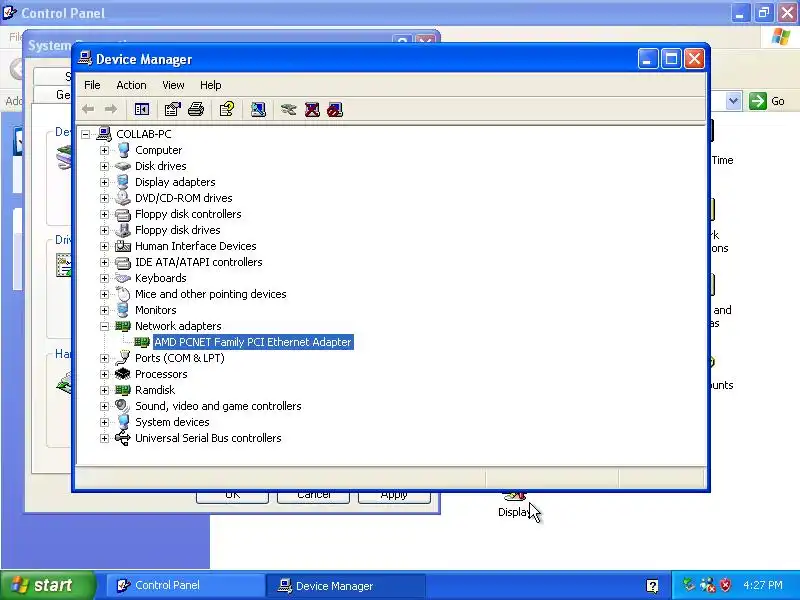800x600 pixels.
Task: Collapse the COLLAB-PC root node
Action: [x=86, y=134]
